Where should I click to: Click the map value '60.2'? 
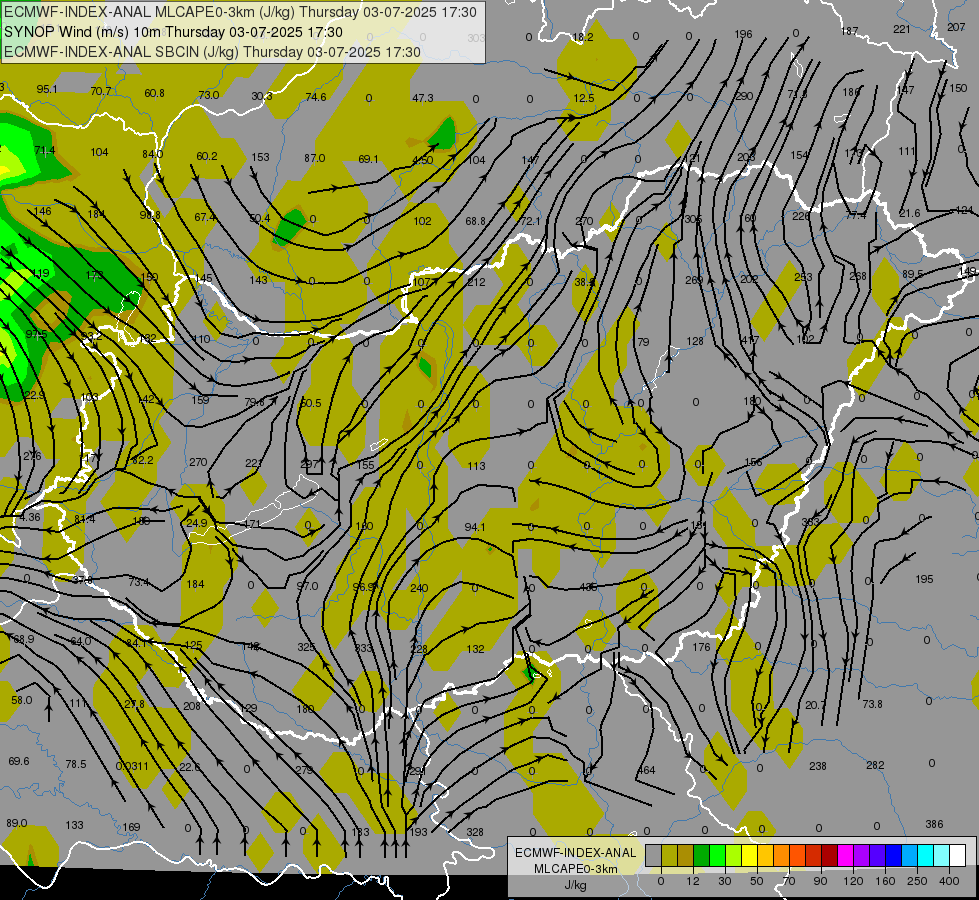207,156
